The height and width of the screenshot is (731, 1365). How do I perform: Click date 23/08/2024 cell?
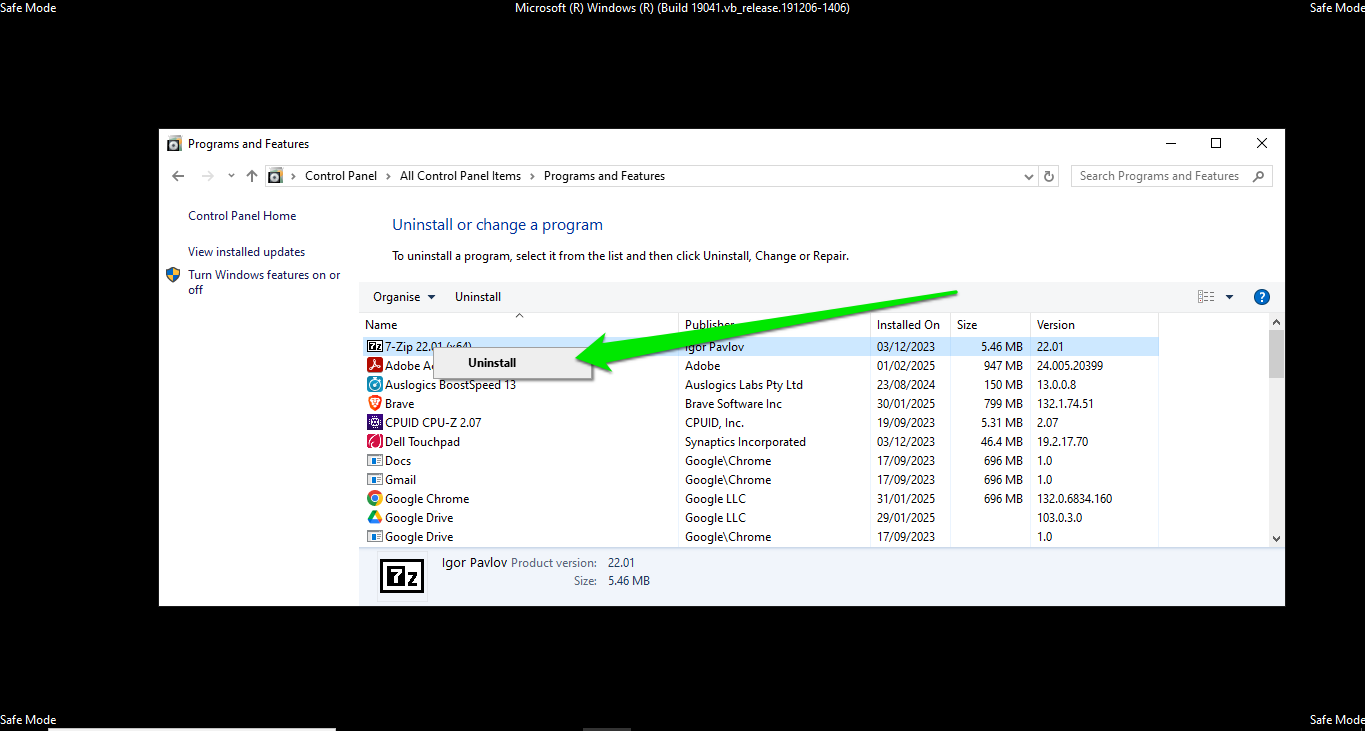pos(906,385)
